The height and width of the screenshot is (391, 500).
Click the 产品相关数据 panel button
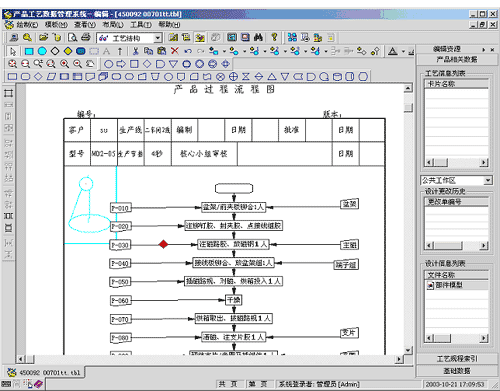456,60
